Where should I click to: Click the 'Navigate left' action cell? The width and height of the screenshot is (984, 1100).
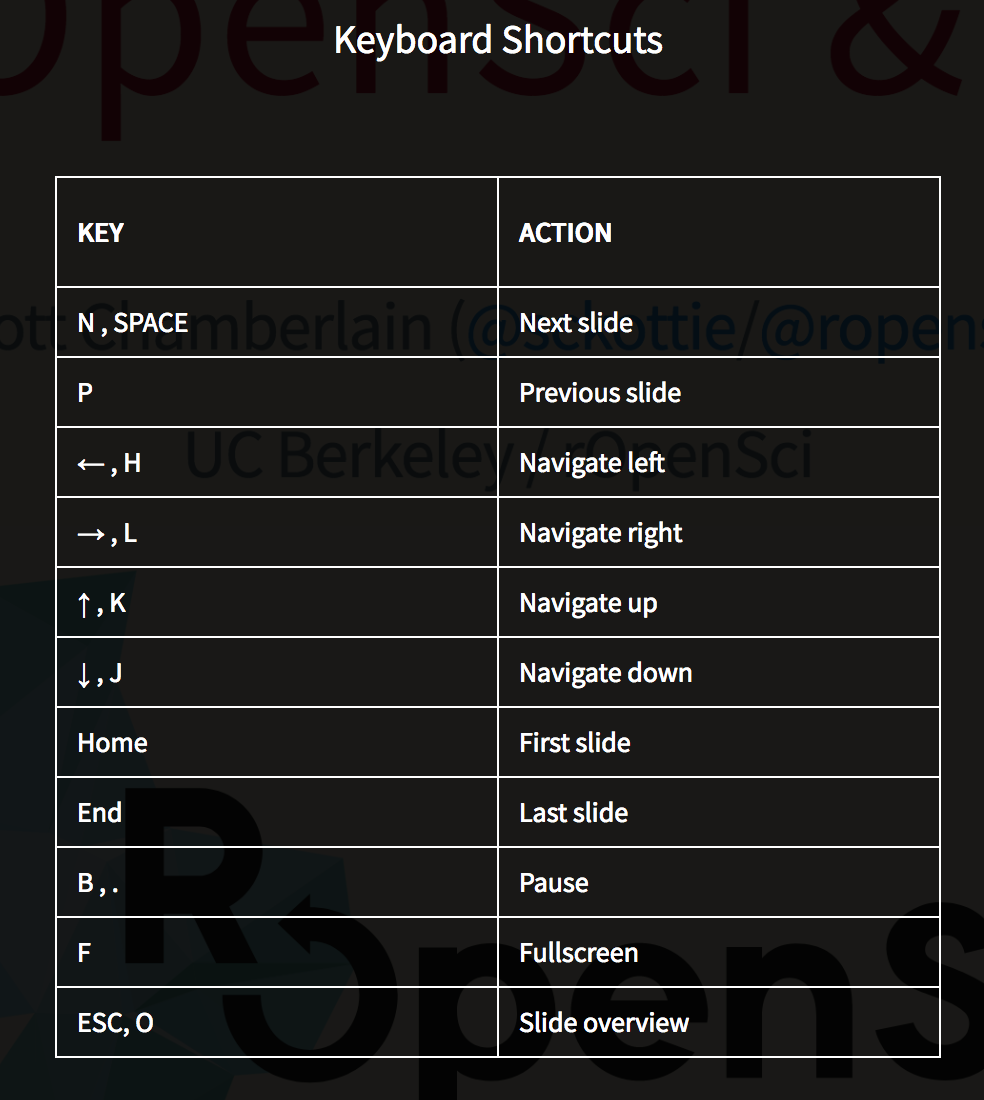click(x=719, y=462)
